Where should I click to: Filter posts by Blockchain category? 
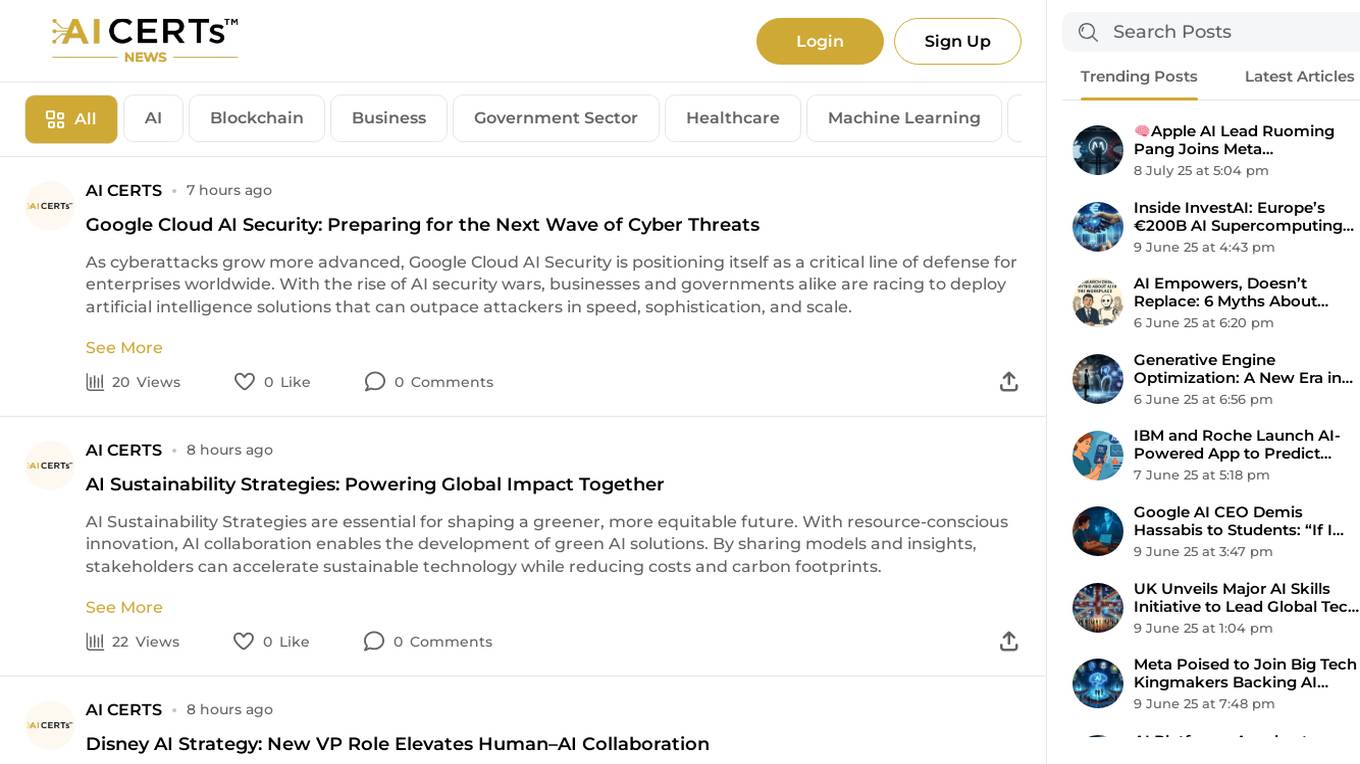coord(257,119)
